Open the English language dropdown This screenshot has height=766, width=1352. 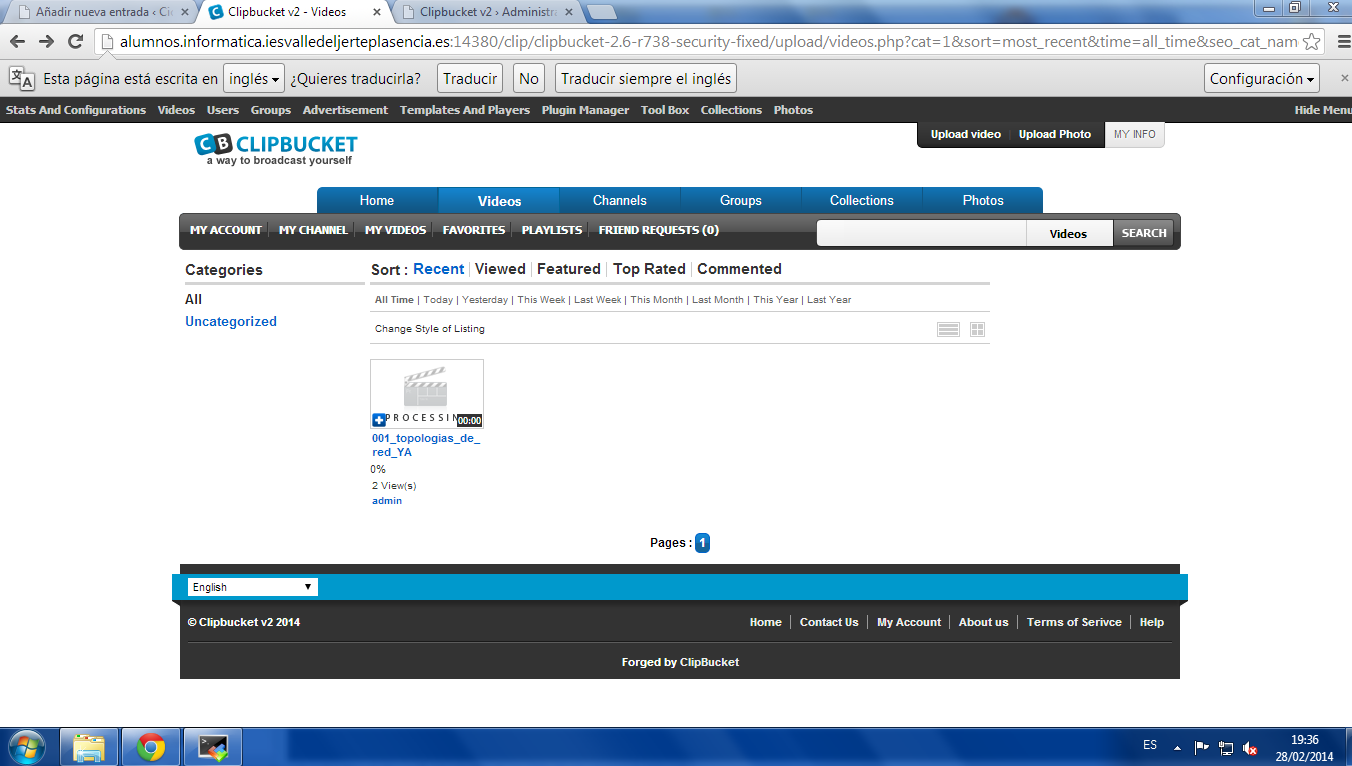(x=252, y=587)
